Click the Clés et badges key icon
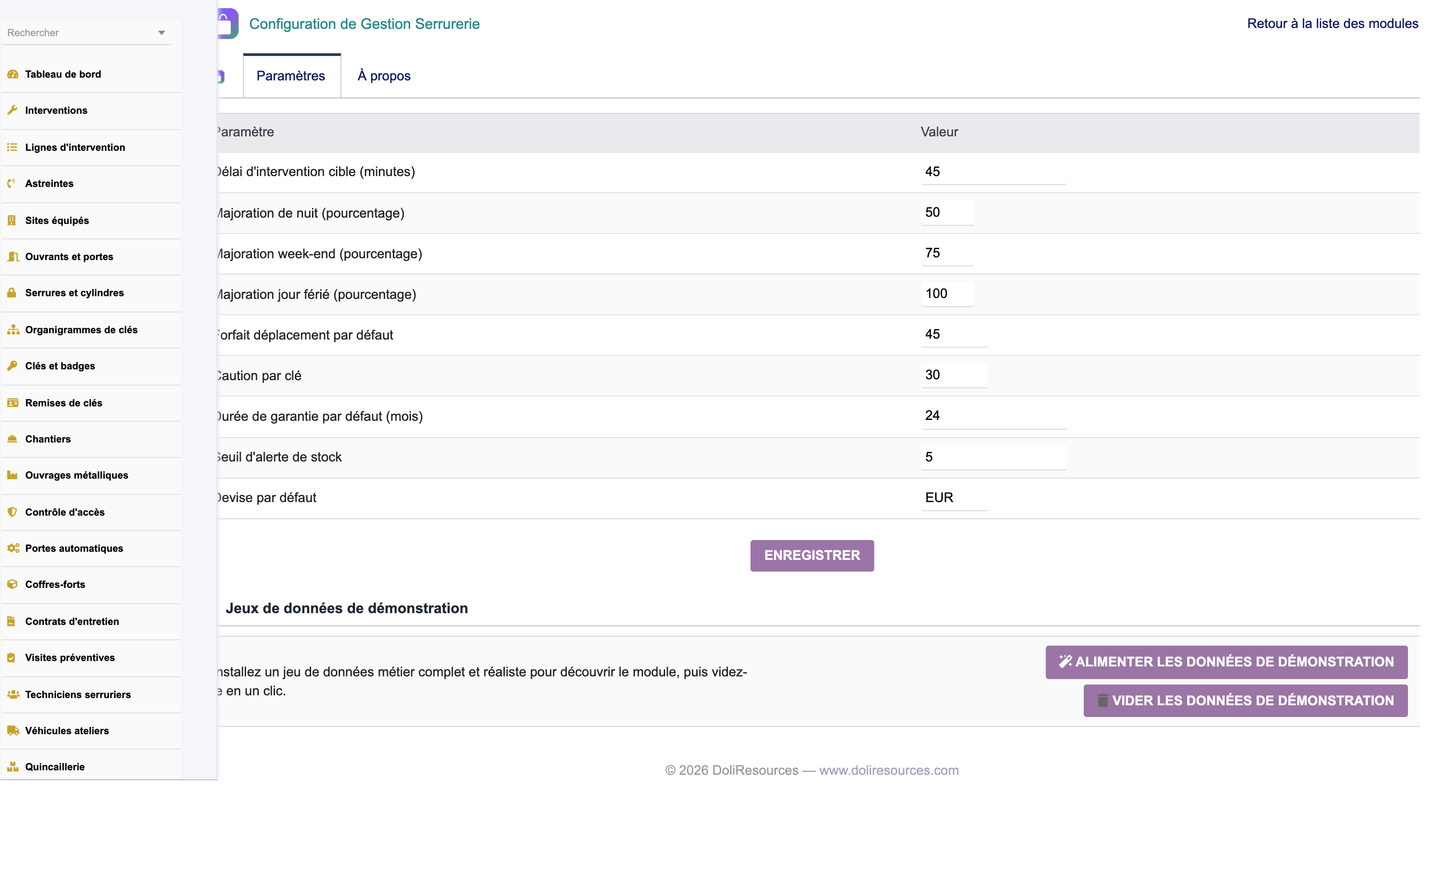 13,366
